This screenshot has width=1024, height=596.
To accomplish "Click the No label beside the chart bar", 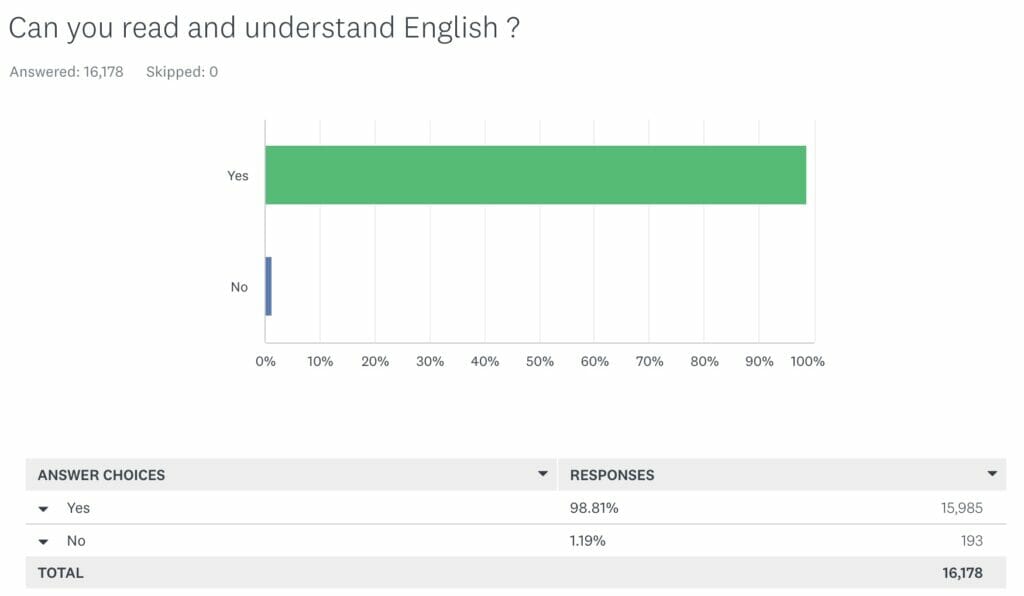I will (x=239, y=287).
